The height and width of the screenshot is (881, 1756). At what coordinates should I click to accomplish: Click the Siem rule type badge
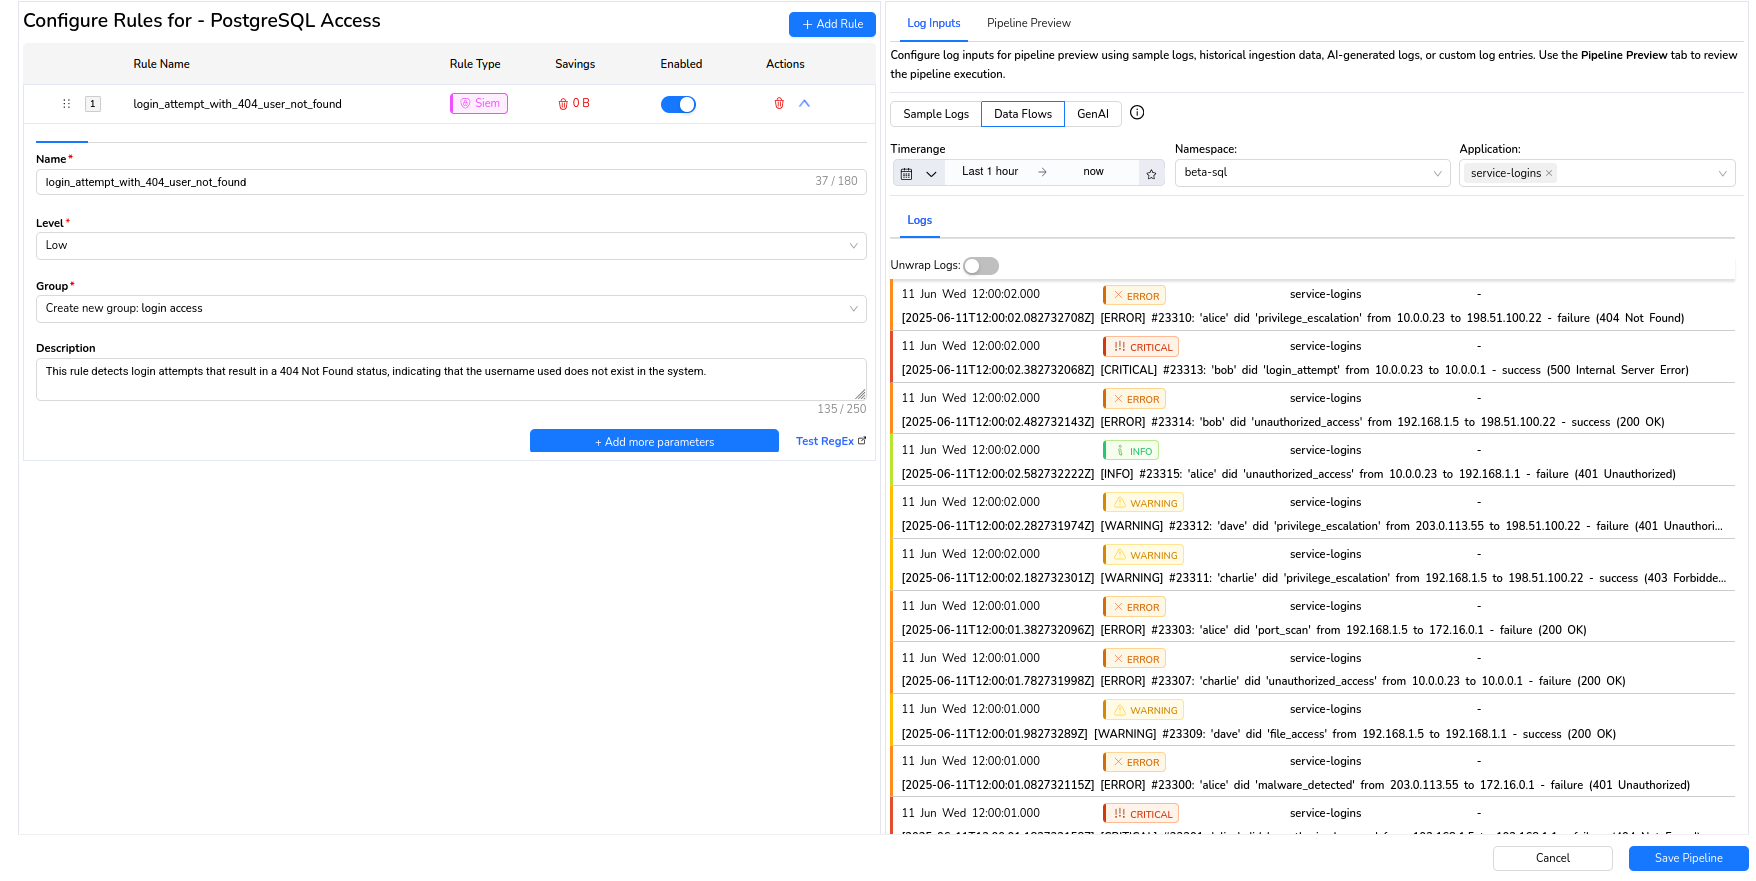479,104
